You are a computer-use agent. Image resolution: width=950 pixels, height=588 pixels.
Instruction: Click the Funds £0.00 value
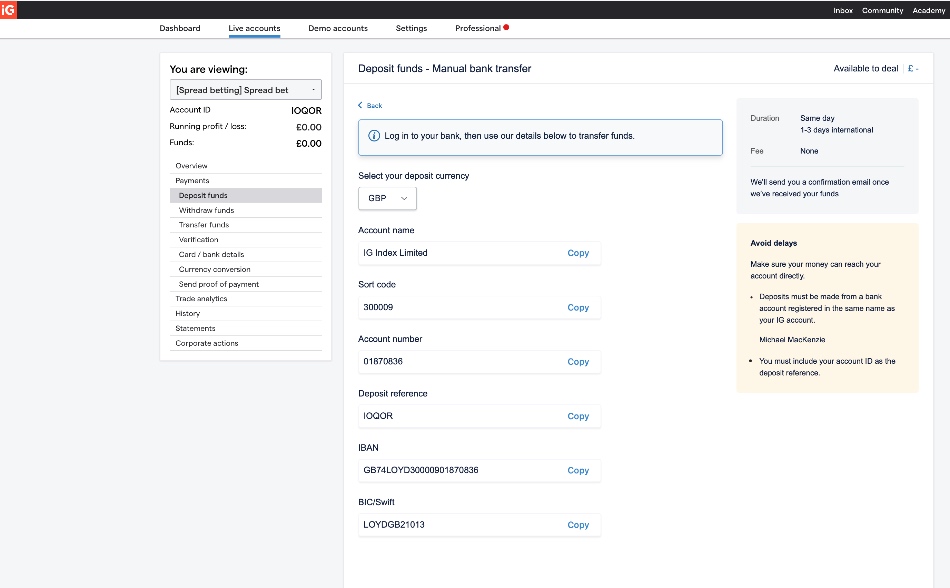308,144
